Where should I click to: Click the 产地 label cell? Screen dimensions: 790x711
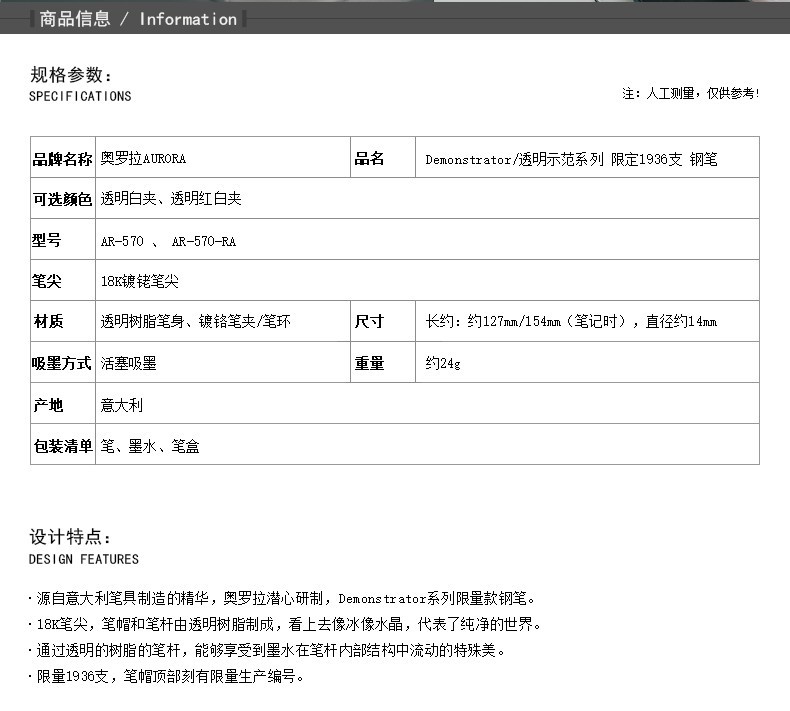63,403
